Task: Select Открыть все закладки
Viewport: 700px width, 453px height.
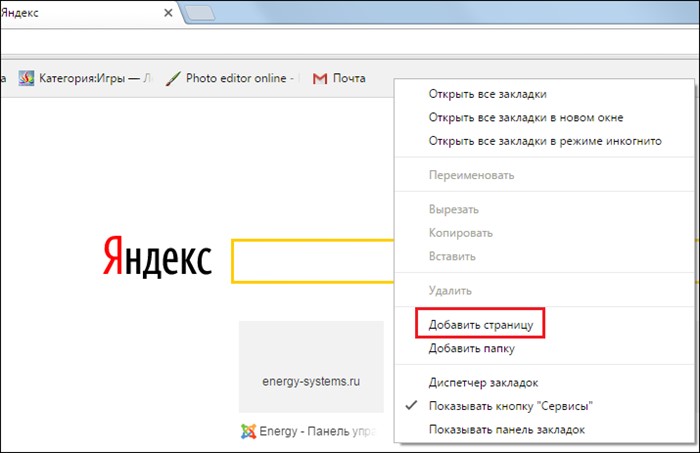Action: pyautogui.click(x=487, y=94)
